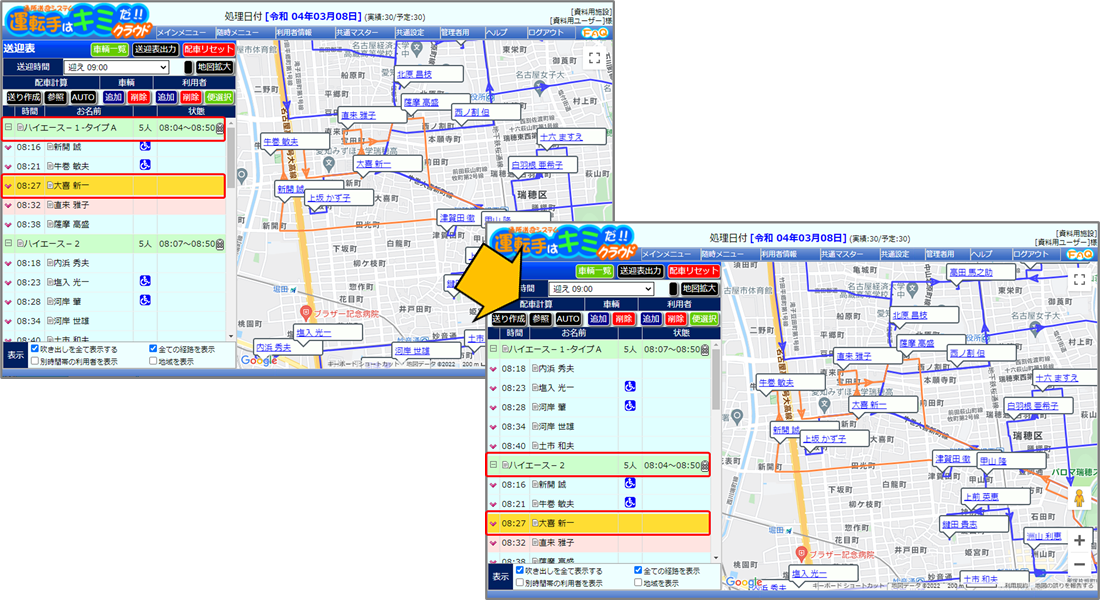Enable 別時間帯の利用者を表示 checkbox in right window

(x=520, y=582)
